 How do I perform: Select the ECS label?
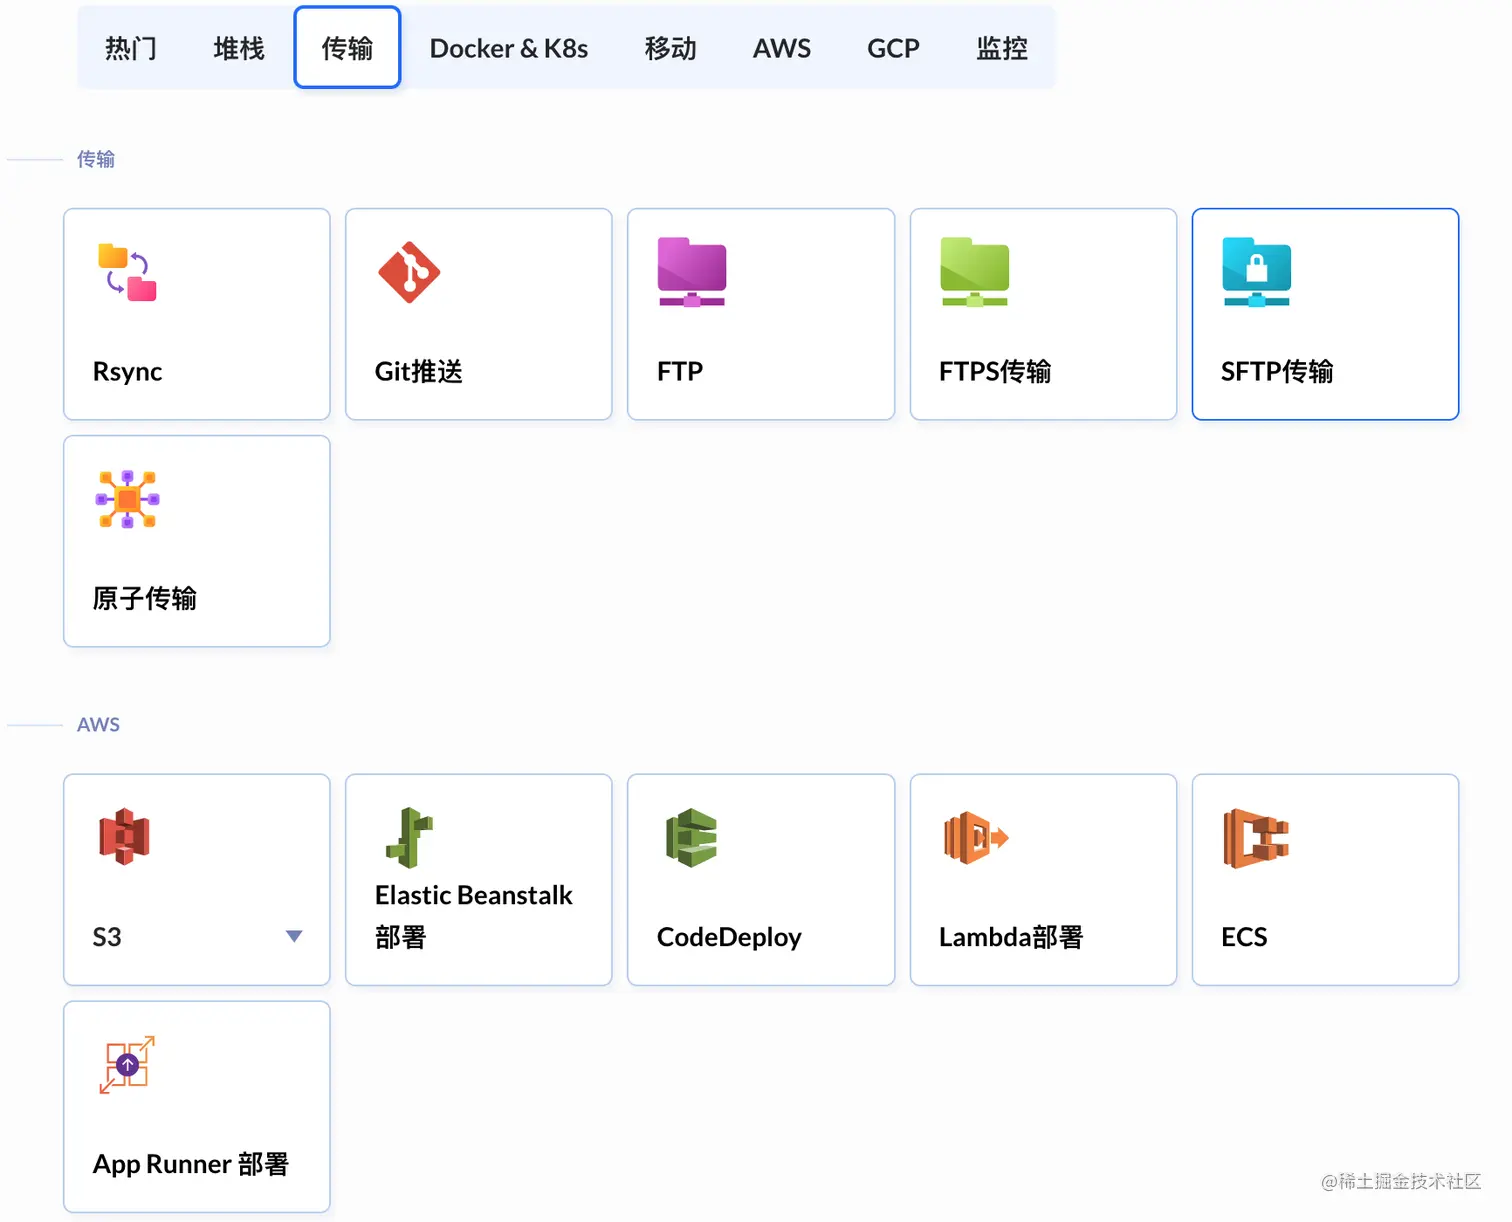point(1244,937)
